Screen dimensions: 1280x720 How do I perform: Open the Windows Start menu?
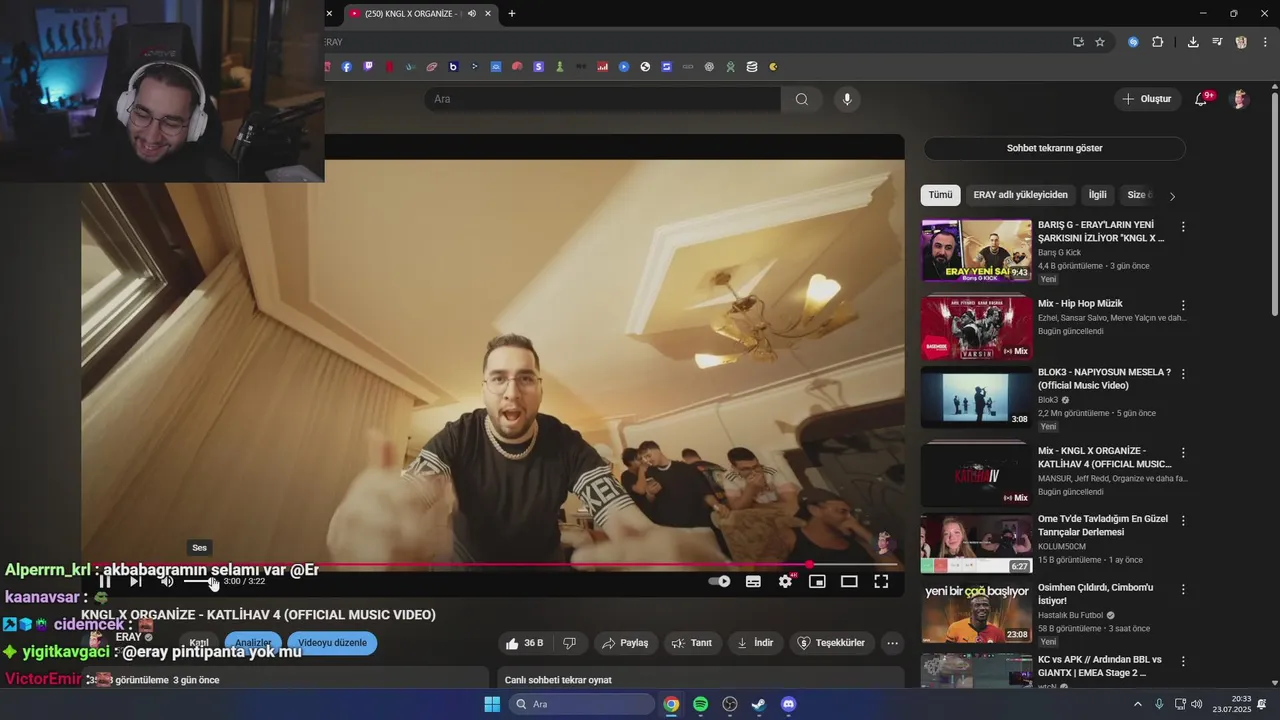pyautogui.click(x=492, y=704)
